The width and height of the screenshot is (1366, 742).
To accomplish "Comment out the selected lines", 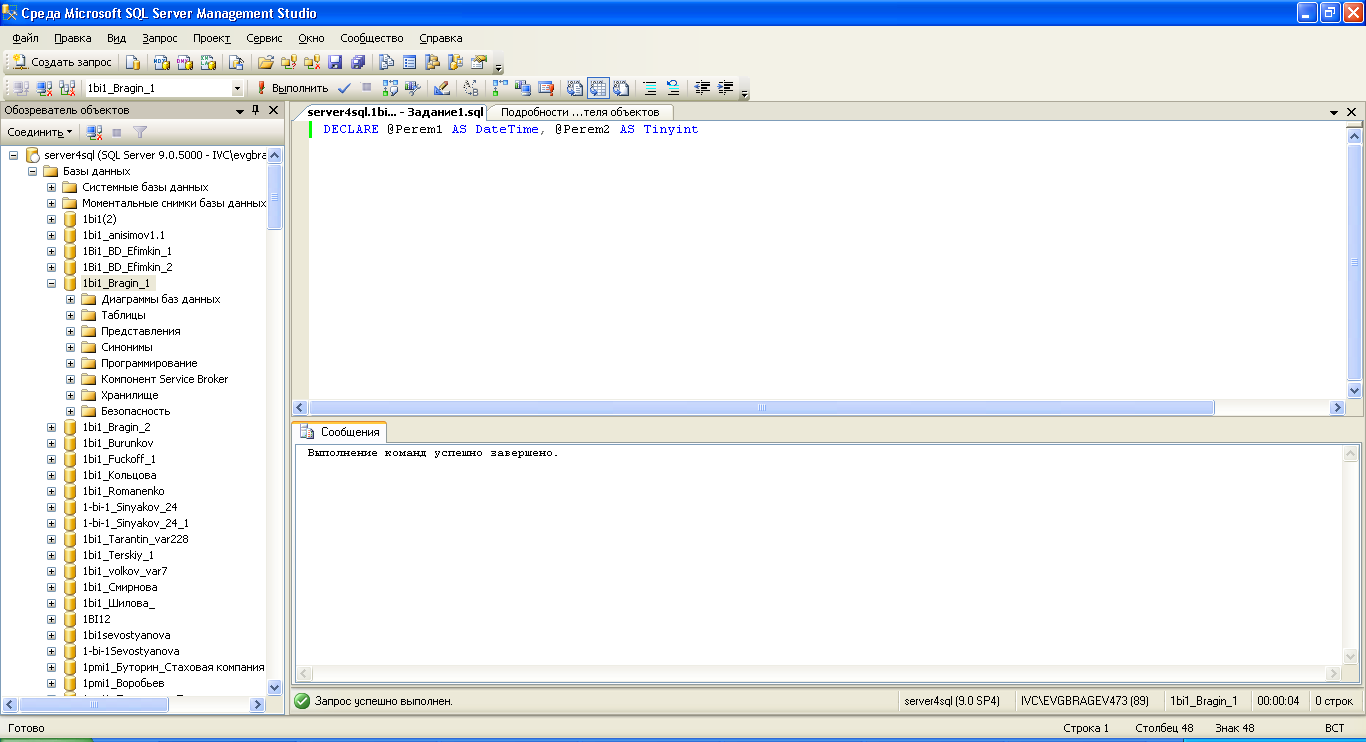I will [648, 88].
